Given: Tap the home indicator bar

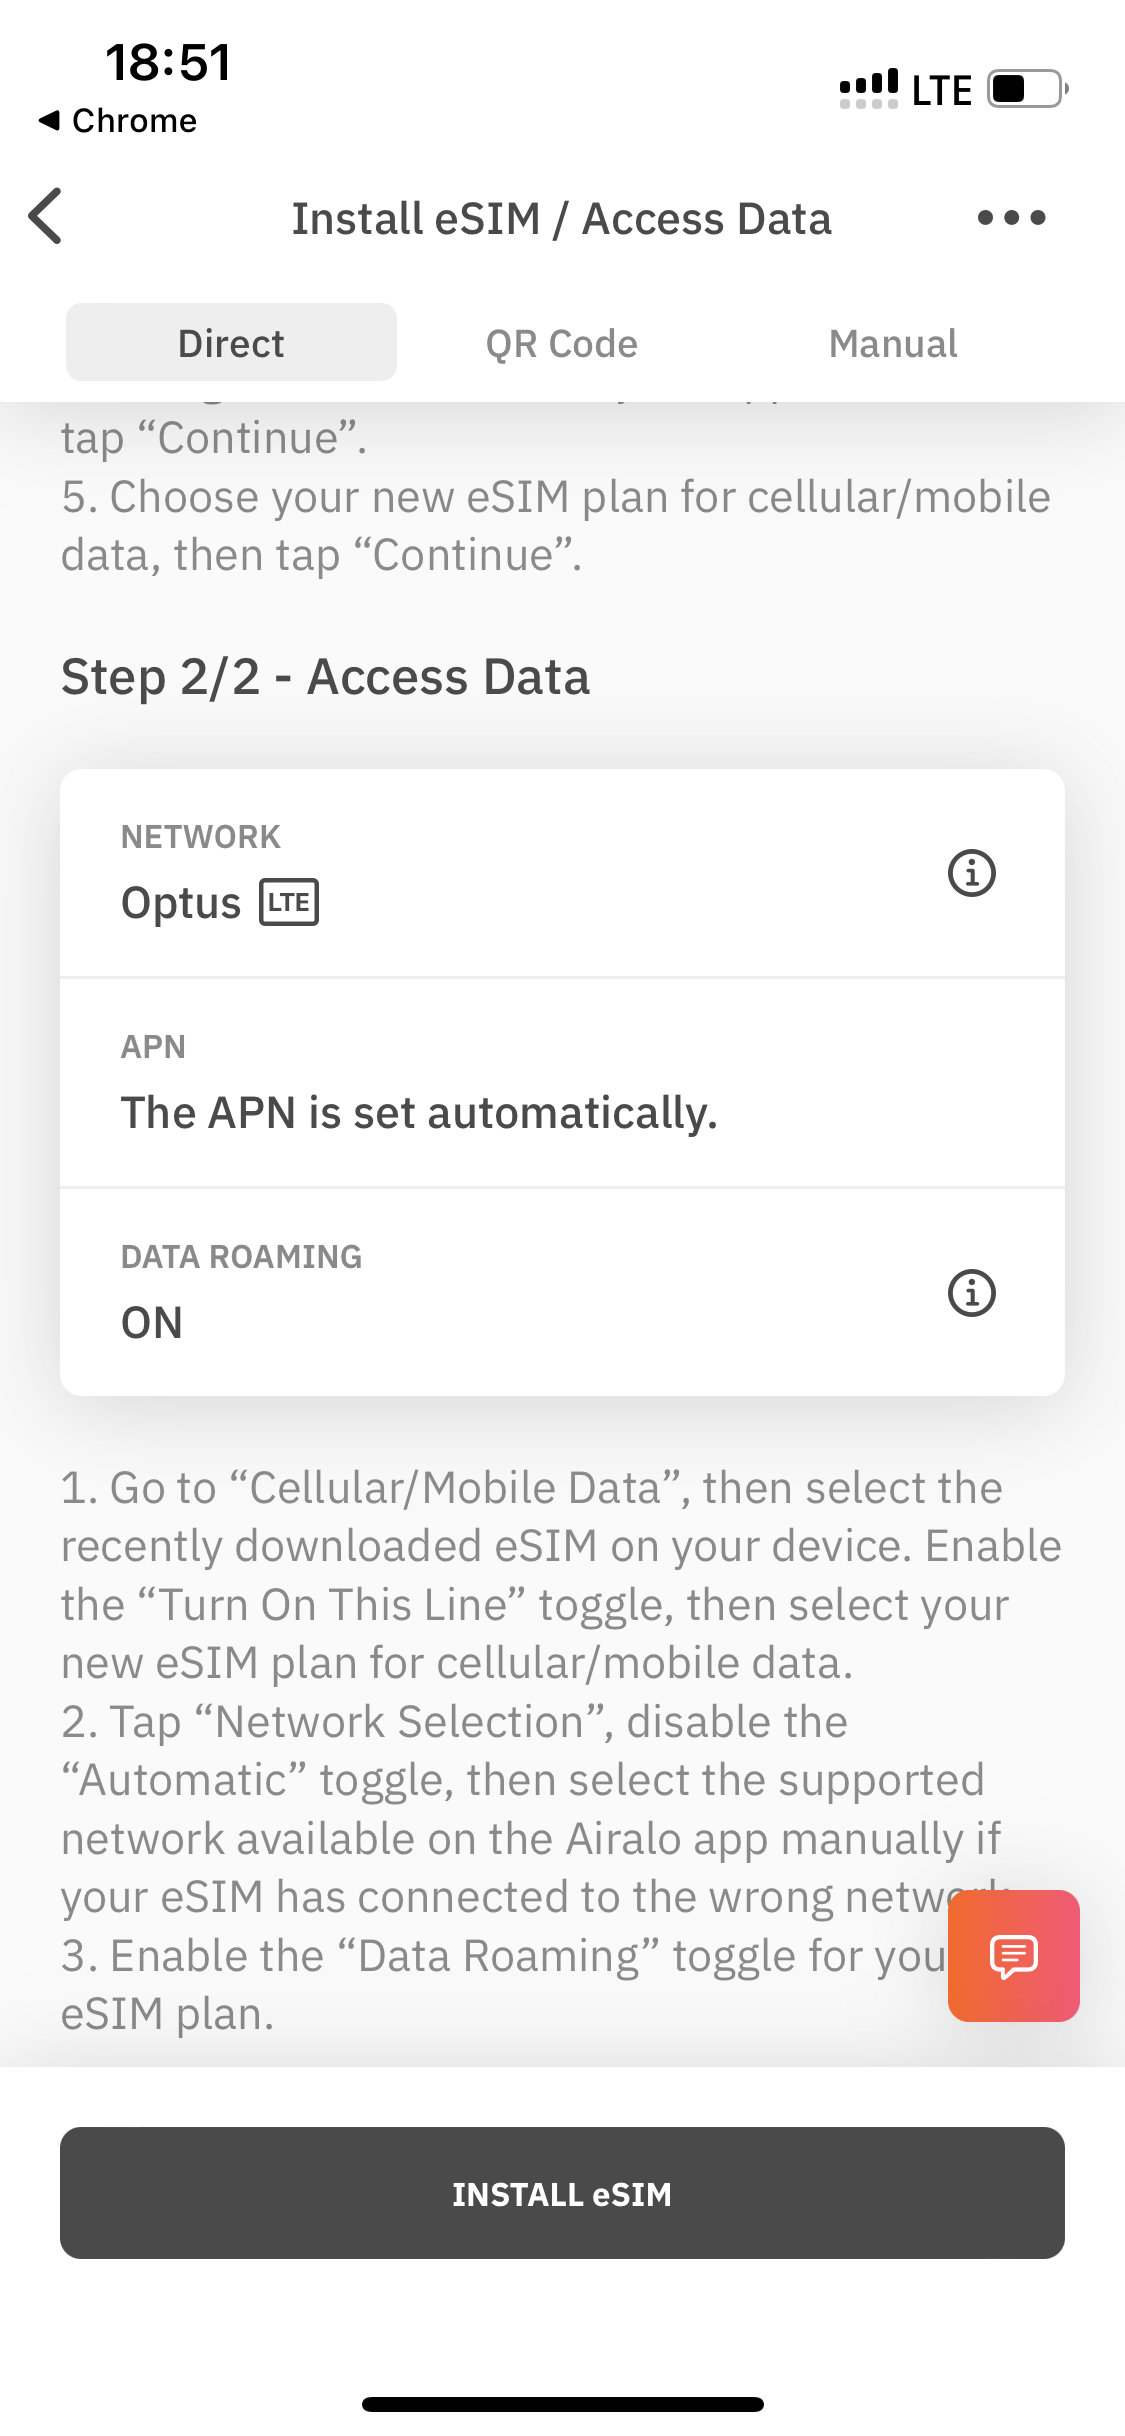Looking at the screenshot, I should coord(562,2404).
